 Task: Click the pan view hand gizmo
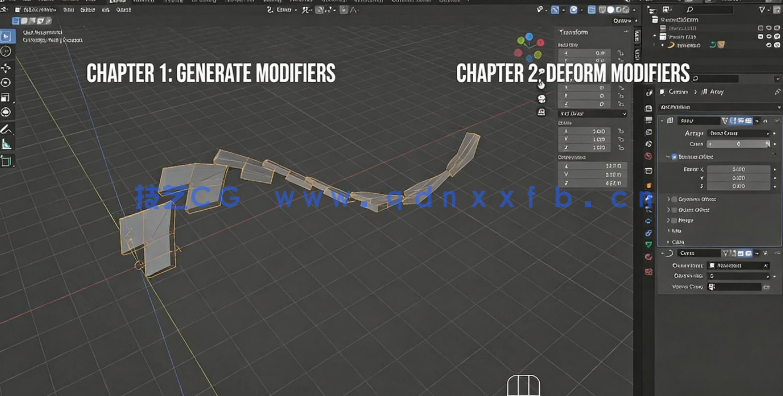tap(542, 85)
